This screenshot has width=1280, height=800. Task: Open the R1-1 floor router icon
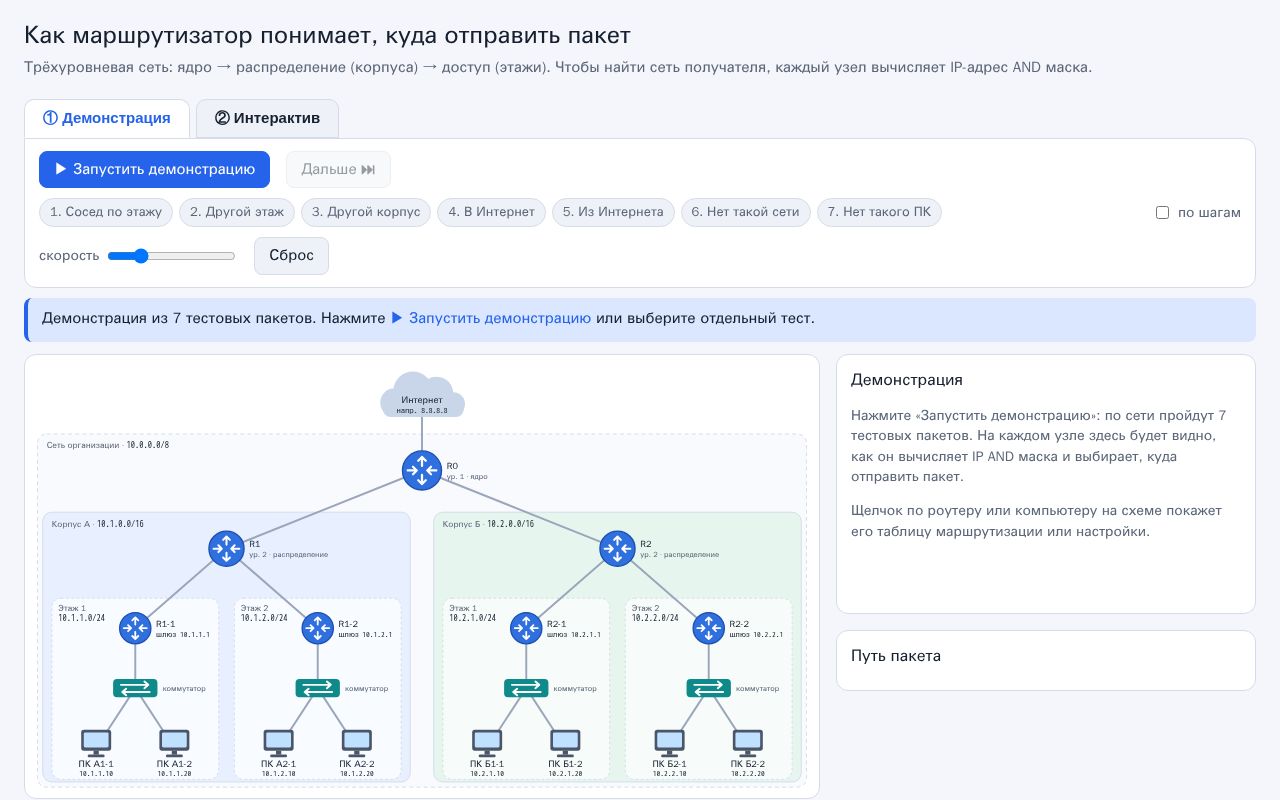click(x=135, y=628)
